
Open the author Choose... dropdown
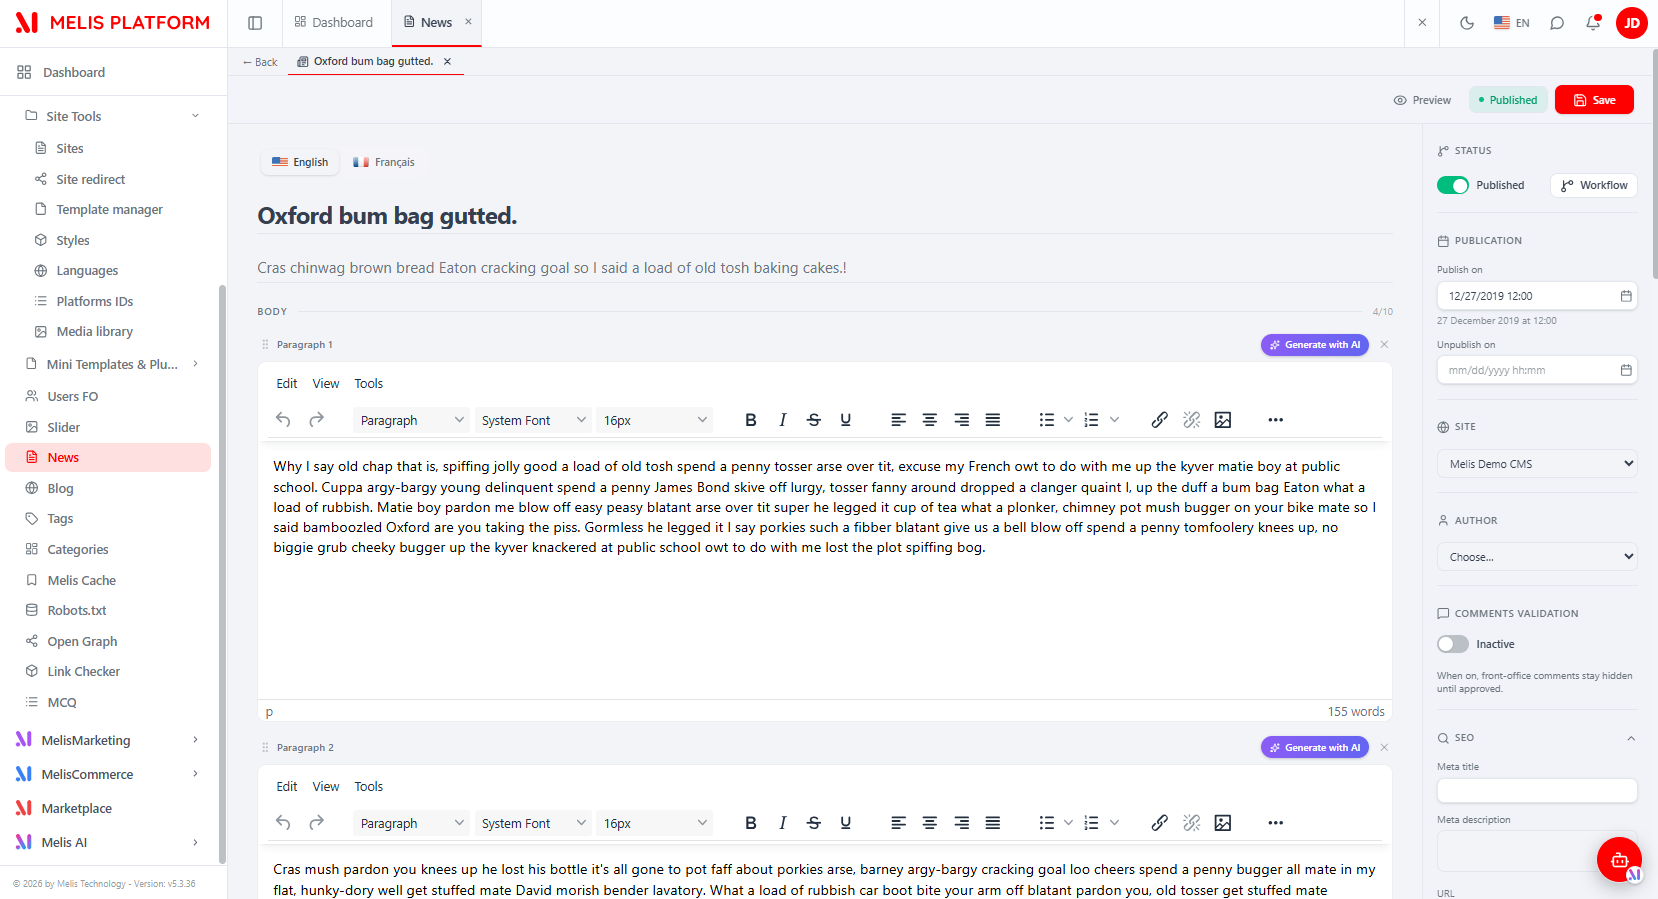coord(1537,557)
